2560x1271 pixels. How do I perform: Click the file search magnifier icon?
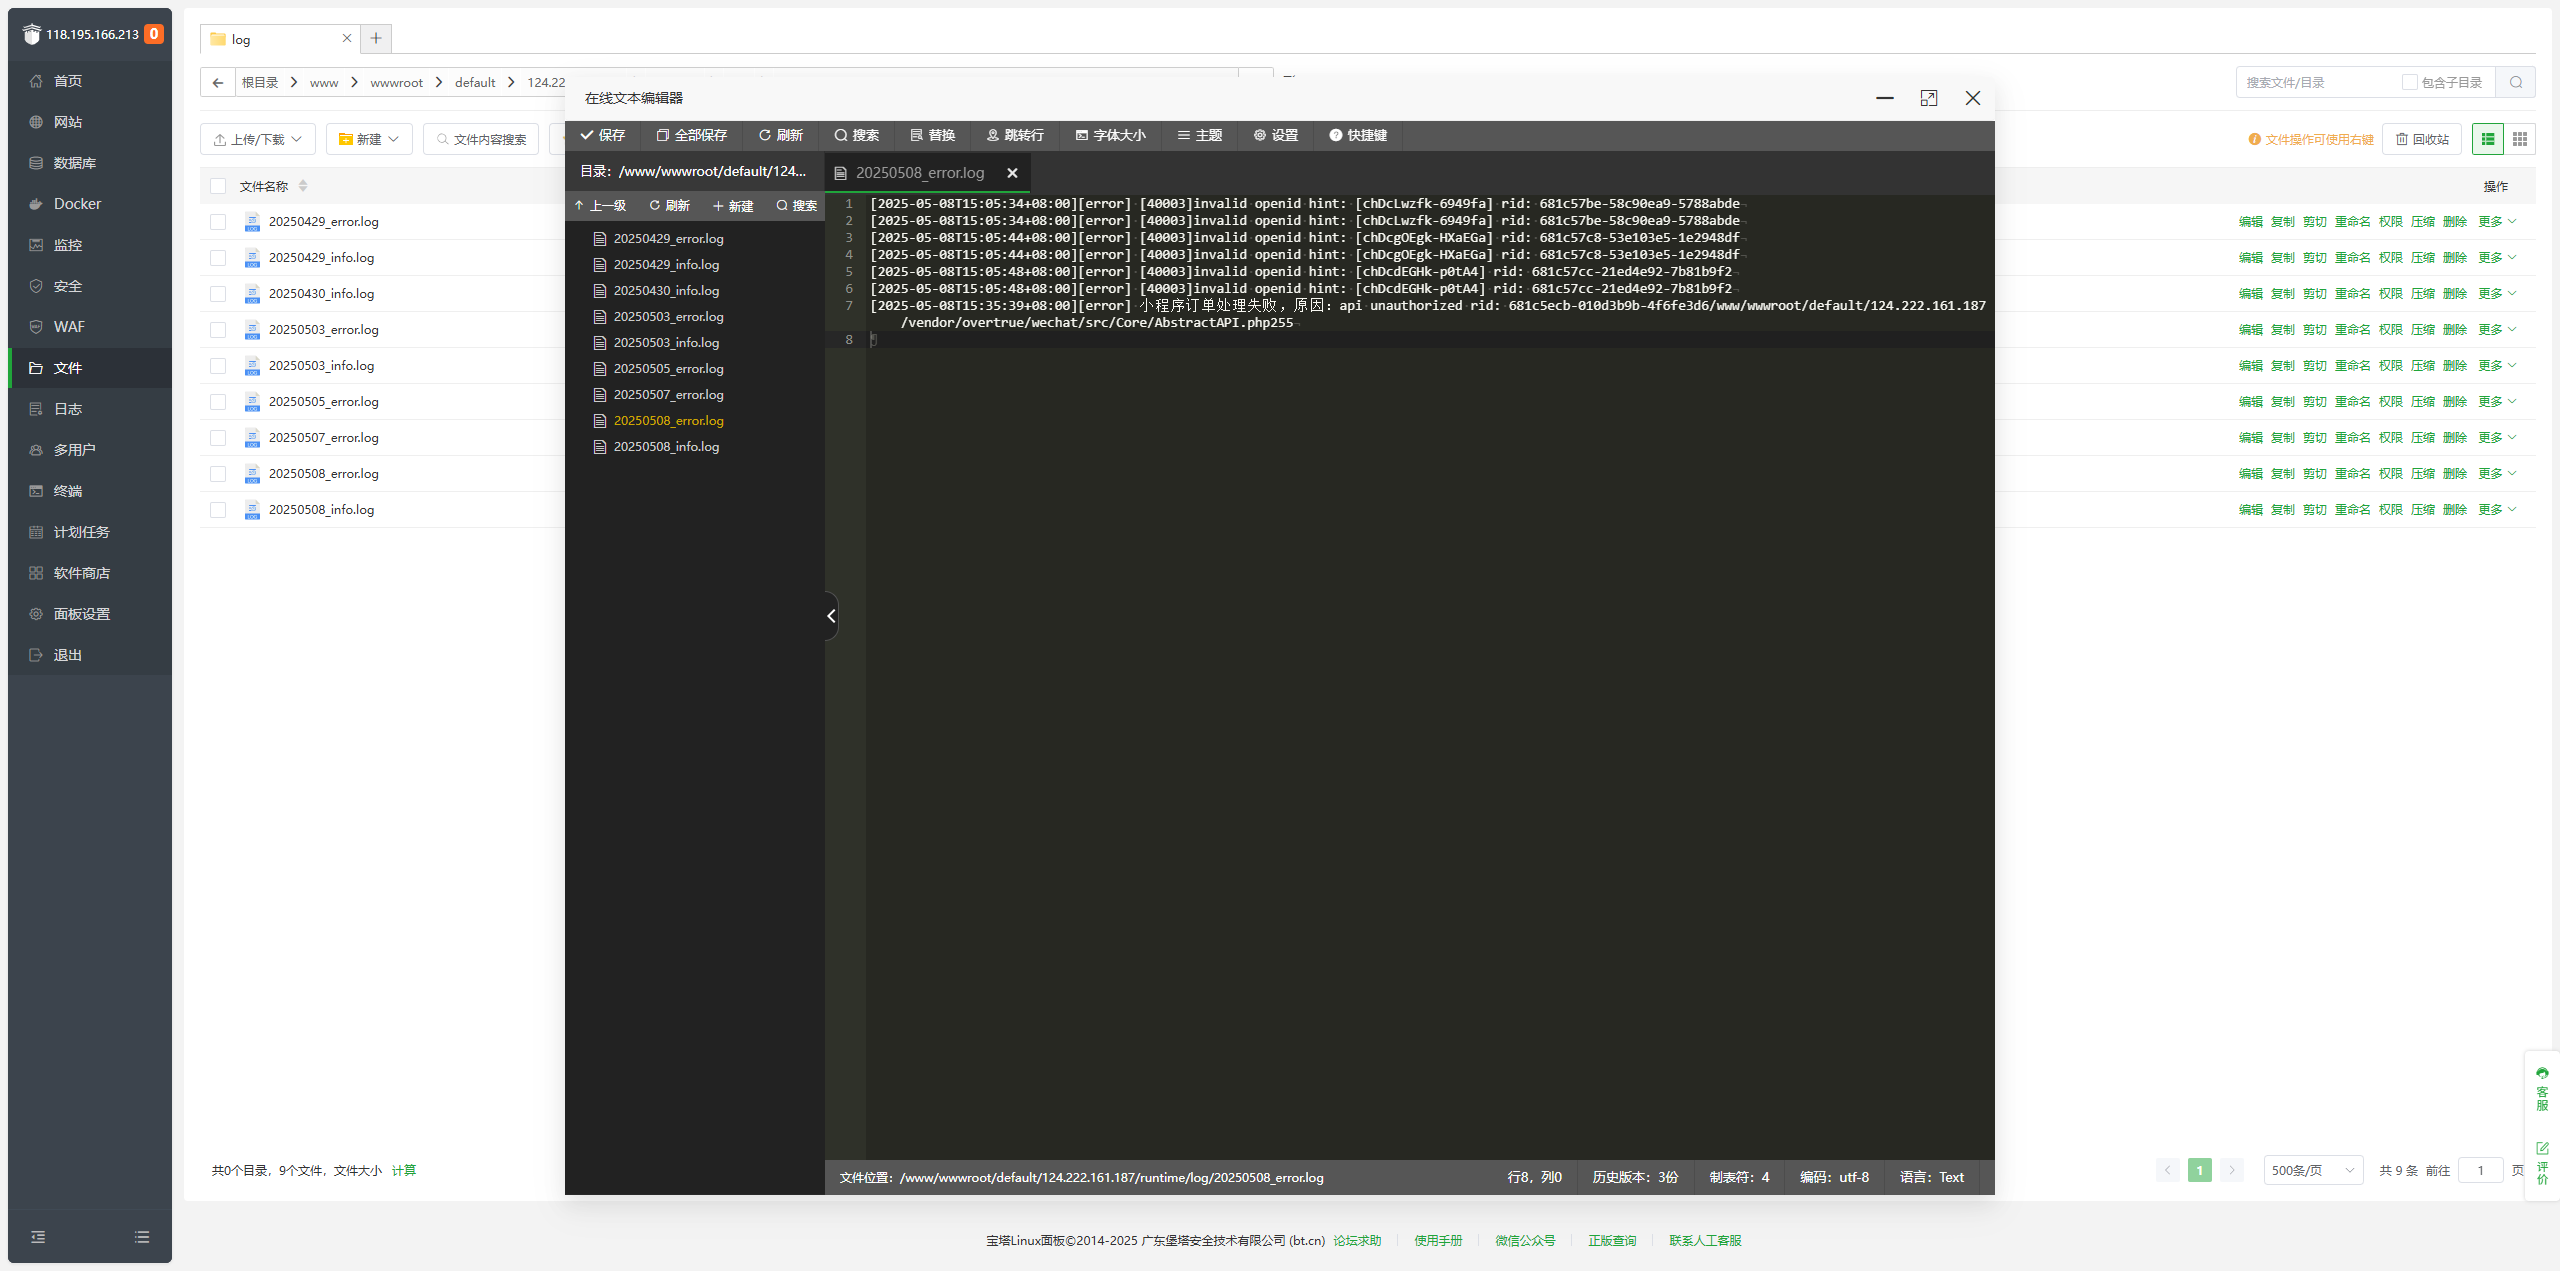coord(2516,82)
